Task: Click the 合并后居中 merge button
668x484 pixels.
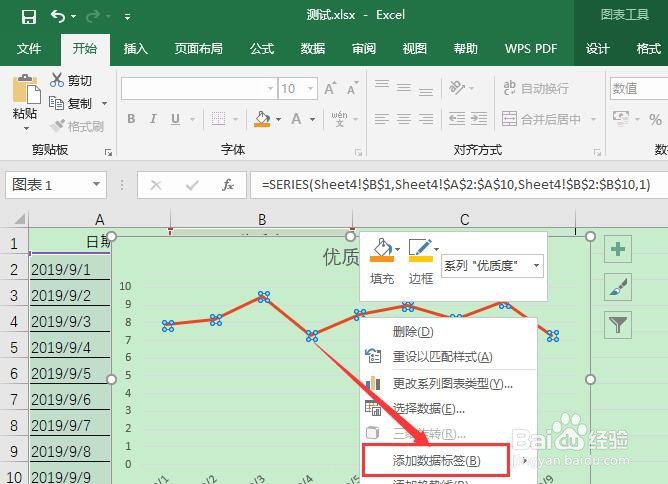Action: coord(541,119)
